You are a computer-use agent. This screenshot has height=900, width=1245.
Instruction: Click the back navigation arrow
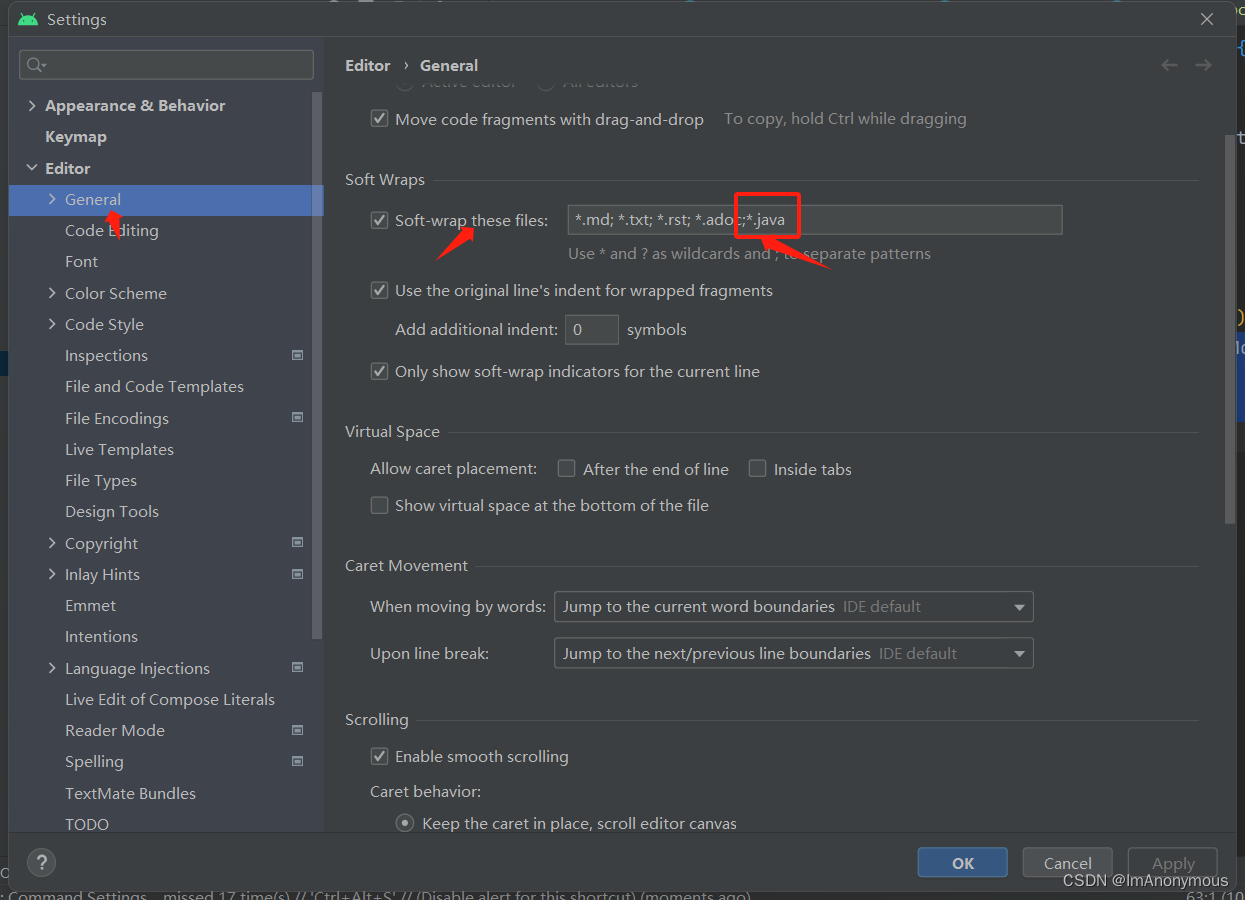[1169, 64]
